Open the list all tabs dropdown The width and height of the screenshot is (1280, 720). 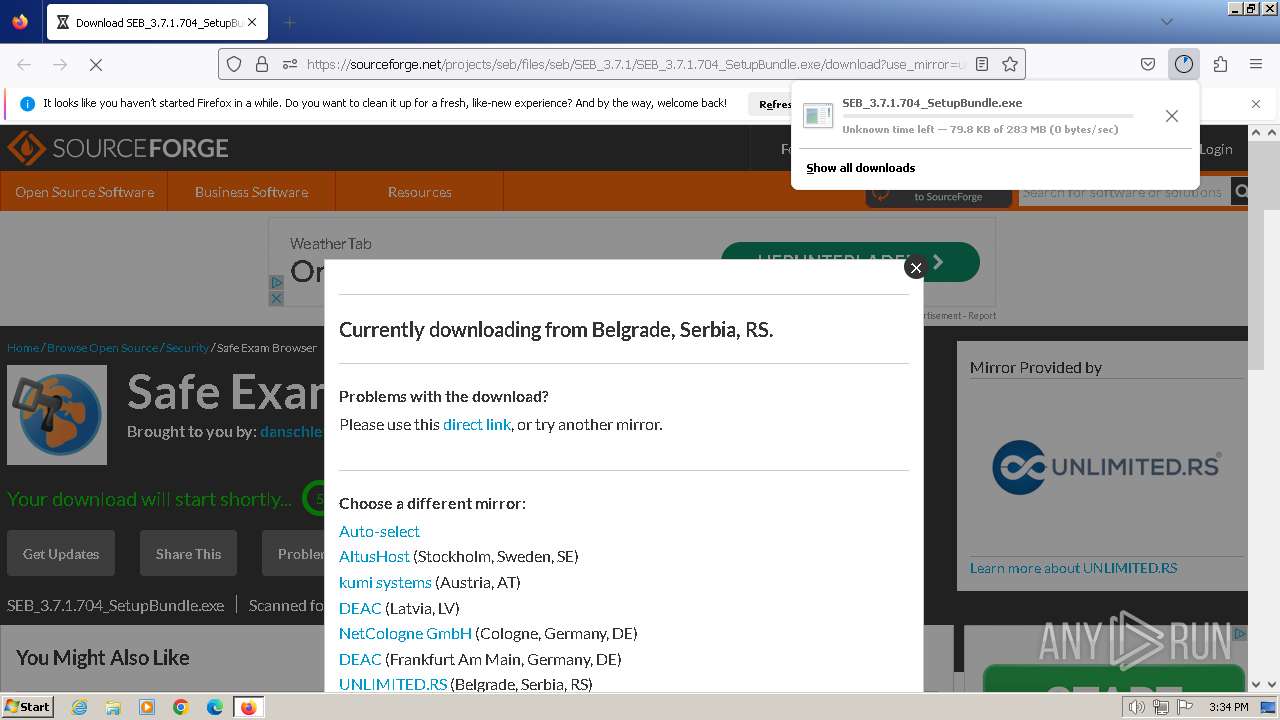tap(1166, 22)
